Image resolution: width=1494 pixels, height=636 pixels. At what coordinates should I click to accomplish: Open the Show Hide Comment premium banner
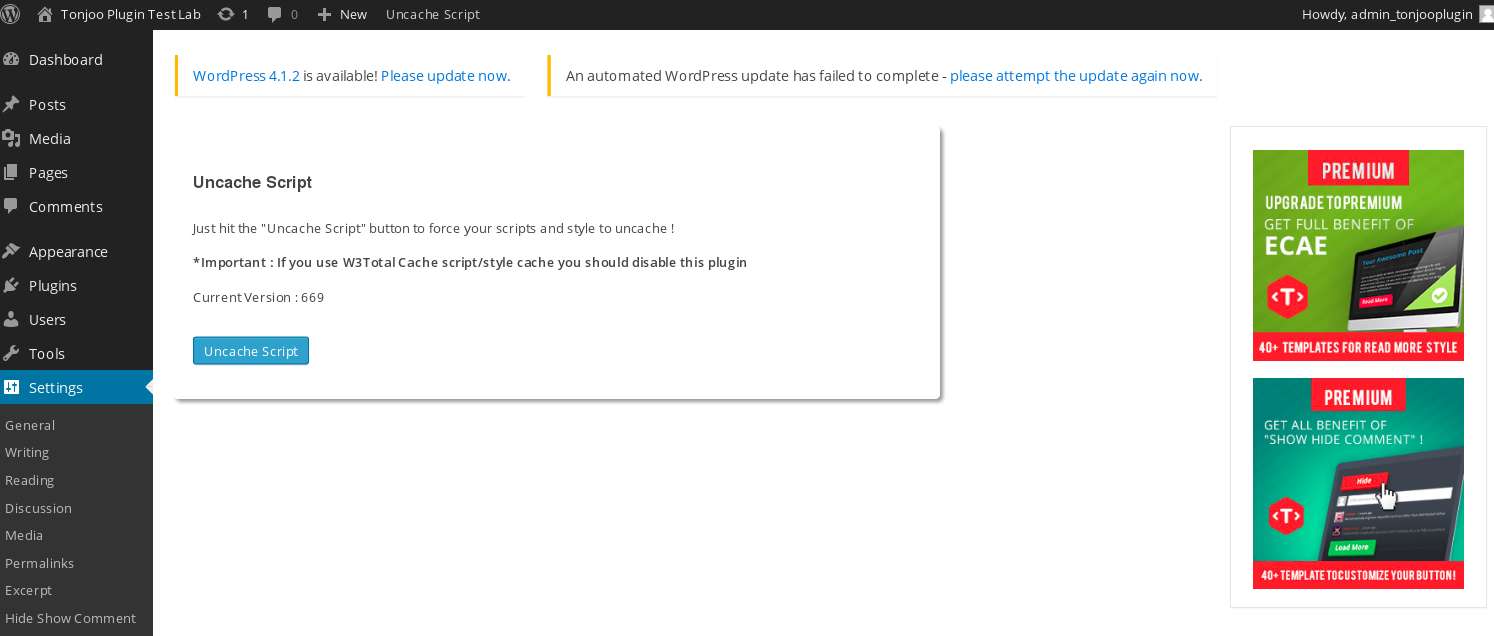coord(1358,483)
